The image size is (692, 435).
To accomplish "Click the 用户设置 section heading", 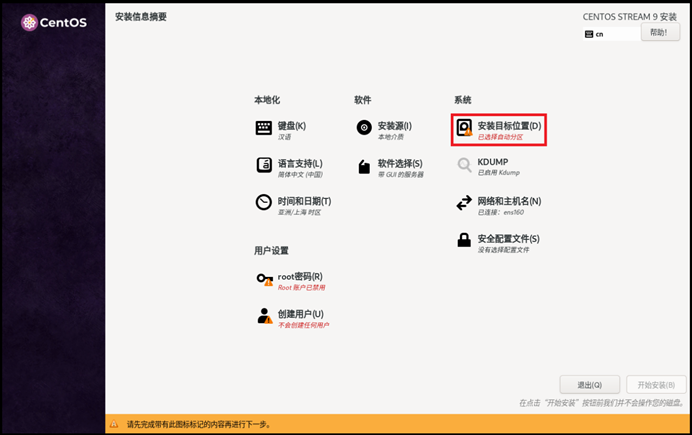I will (x=271, y=251).
